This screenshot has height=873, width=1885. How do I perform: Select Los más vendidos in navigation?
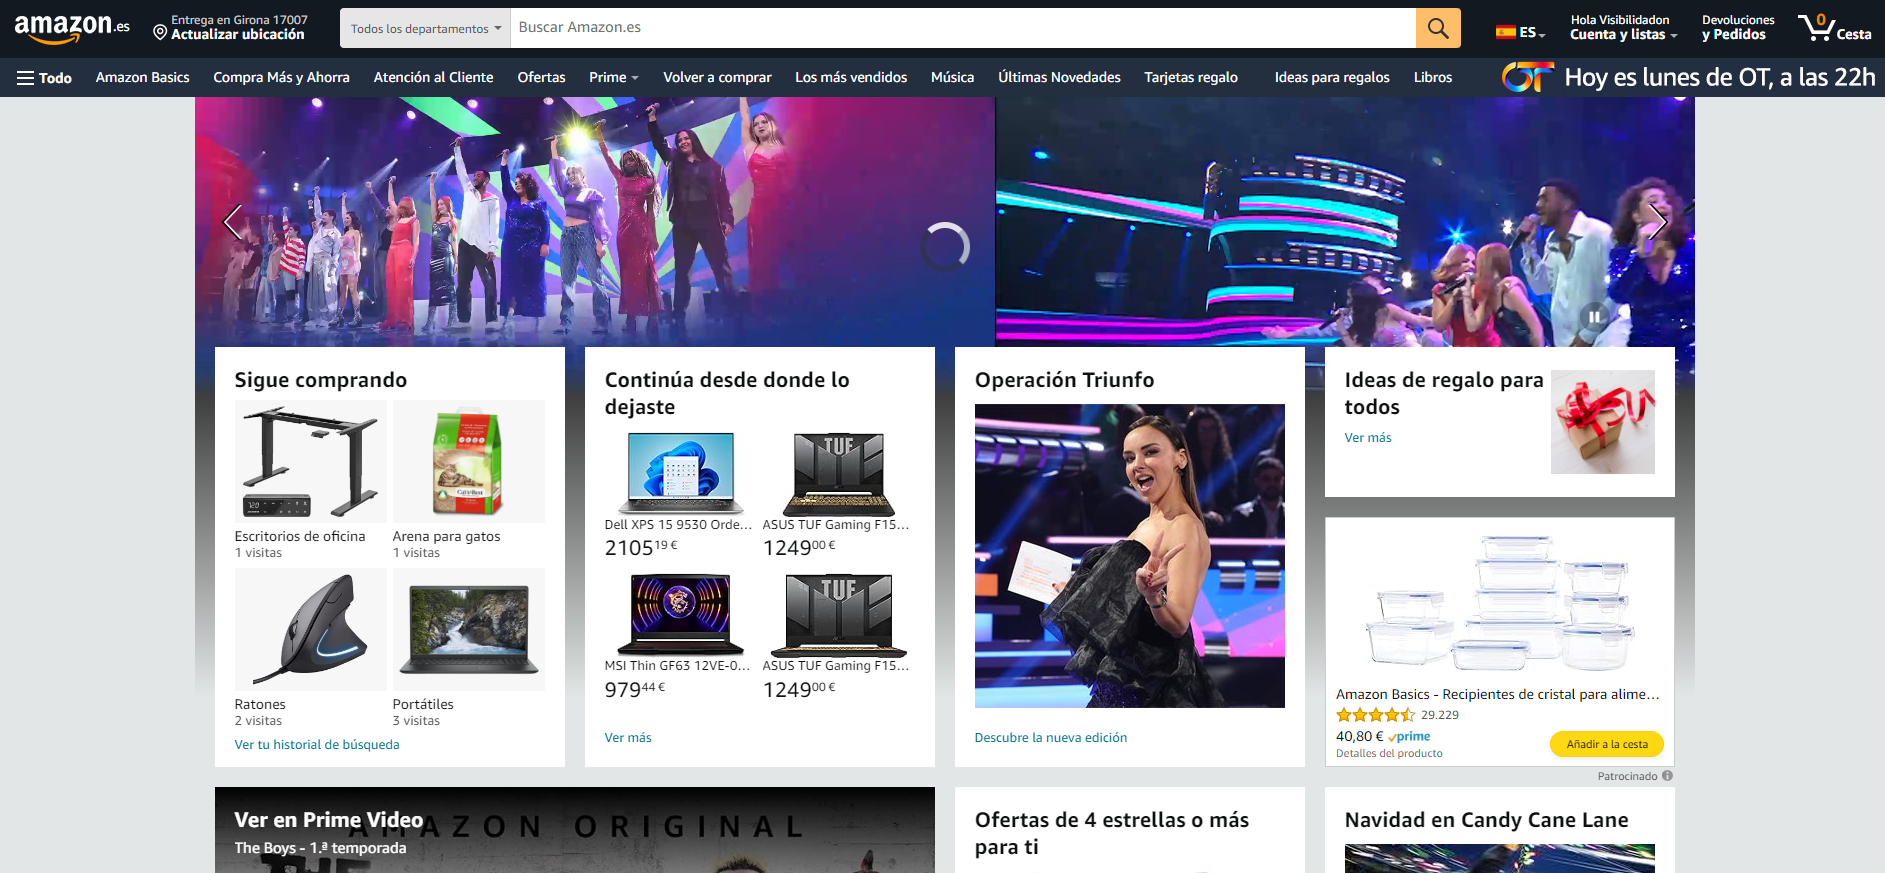[850, 78]
